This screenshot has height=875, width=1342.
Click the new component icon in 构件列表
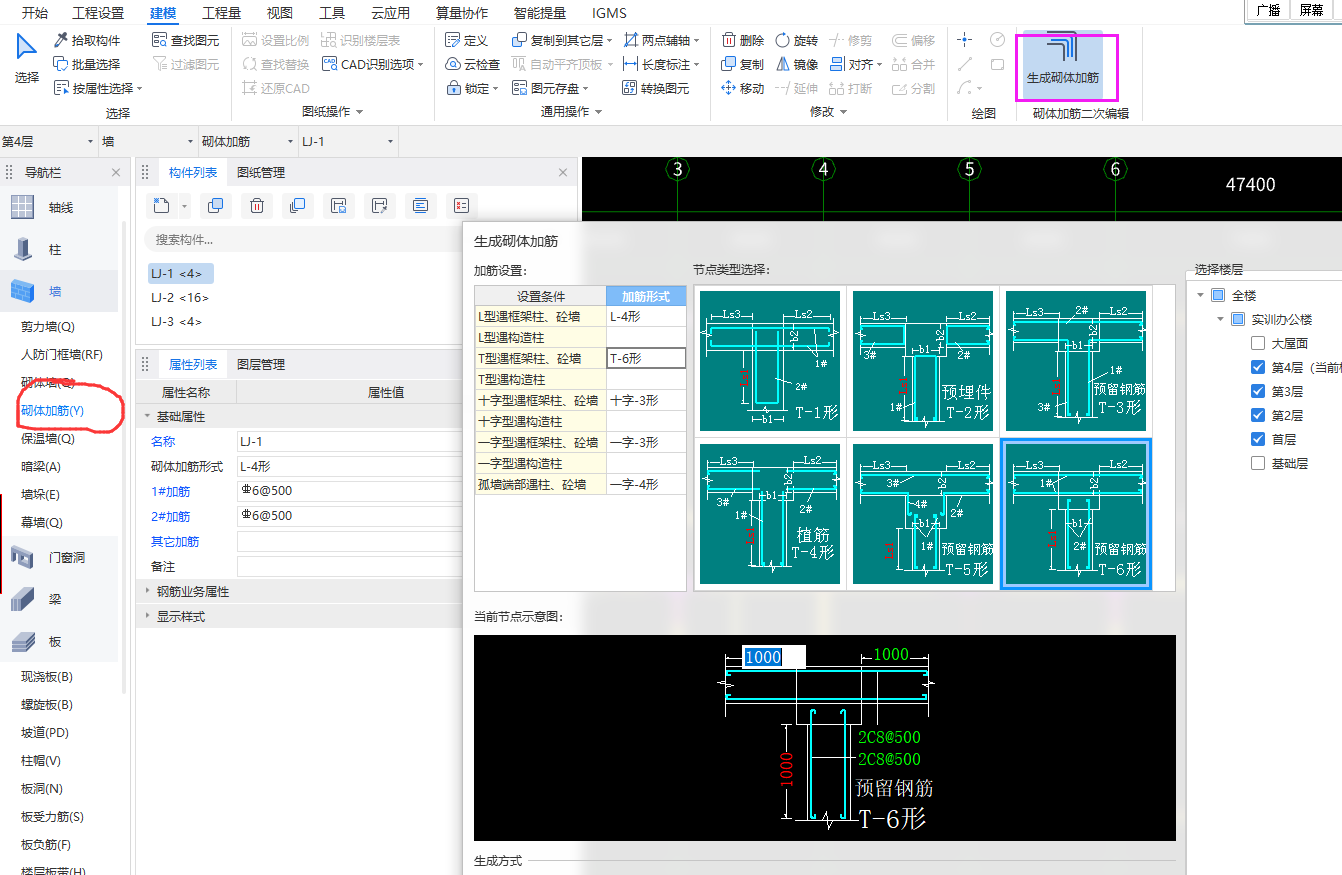(162, 206)
